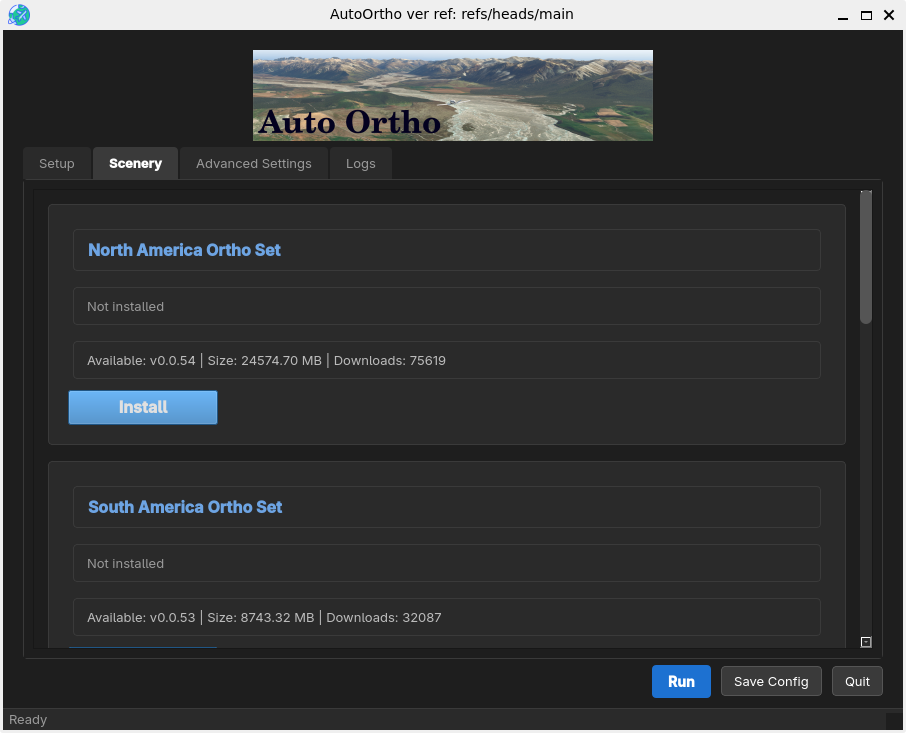Close the AutoOrtho window

[x=888, y=15]
